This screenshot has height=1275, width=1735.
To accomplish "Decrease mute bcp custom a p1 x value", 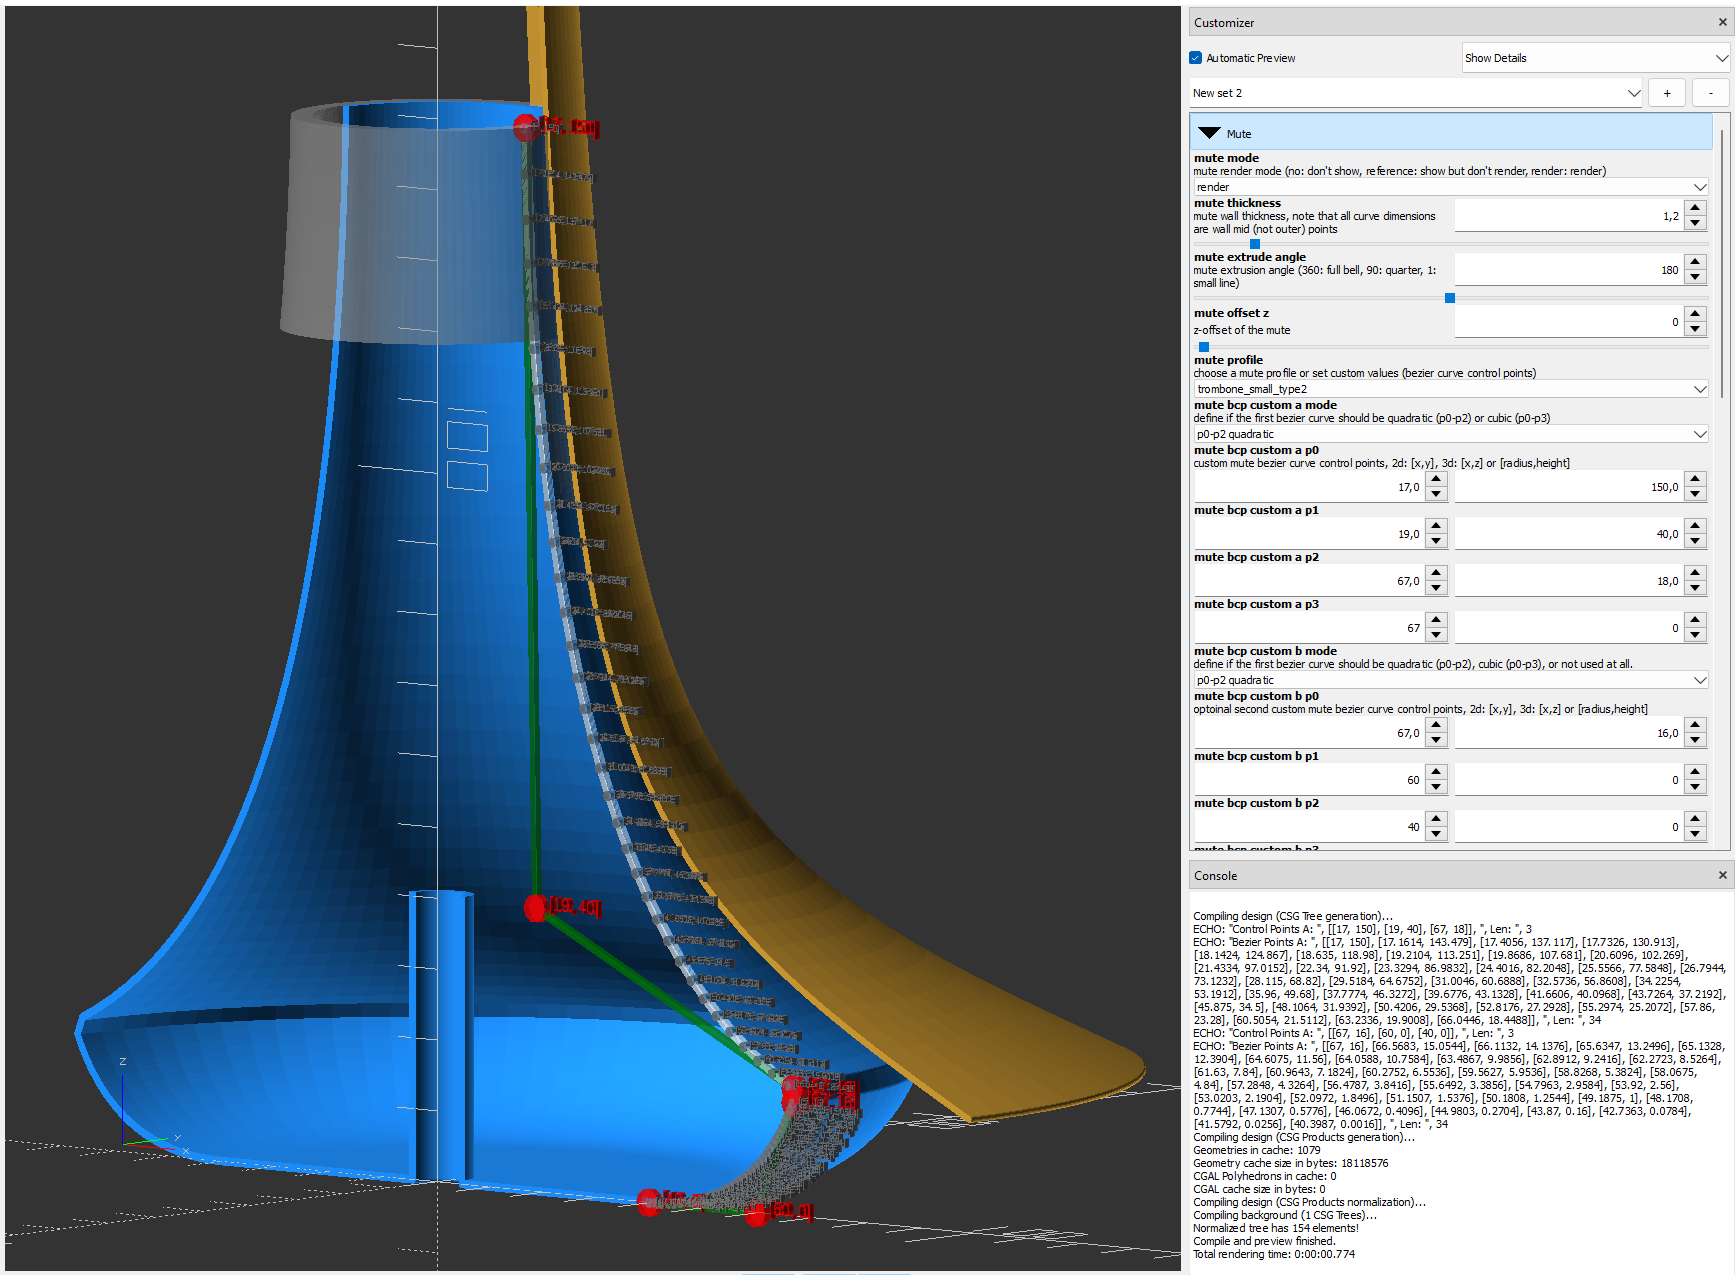I will point(1436,541).
